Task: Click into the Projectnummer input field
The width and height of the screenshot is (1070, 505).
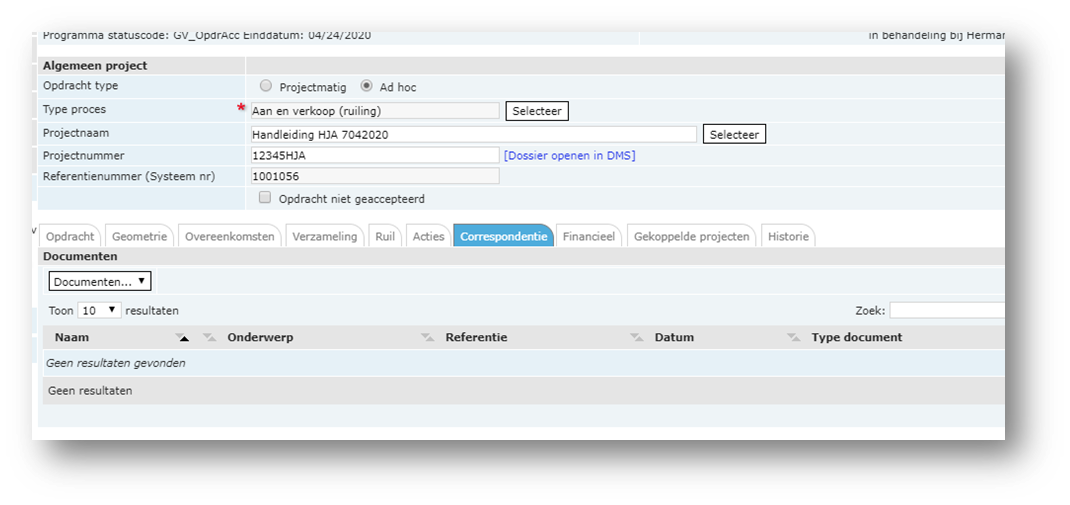Action: click(x=374, y=155)
